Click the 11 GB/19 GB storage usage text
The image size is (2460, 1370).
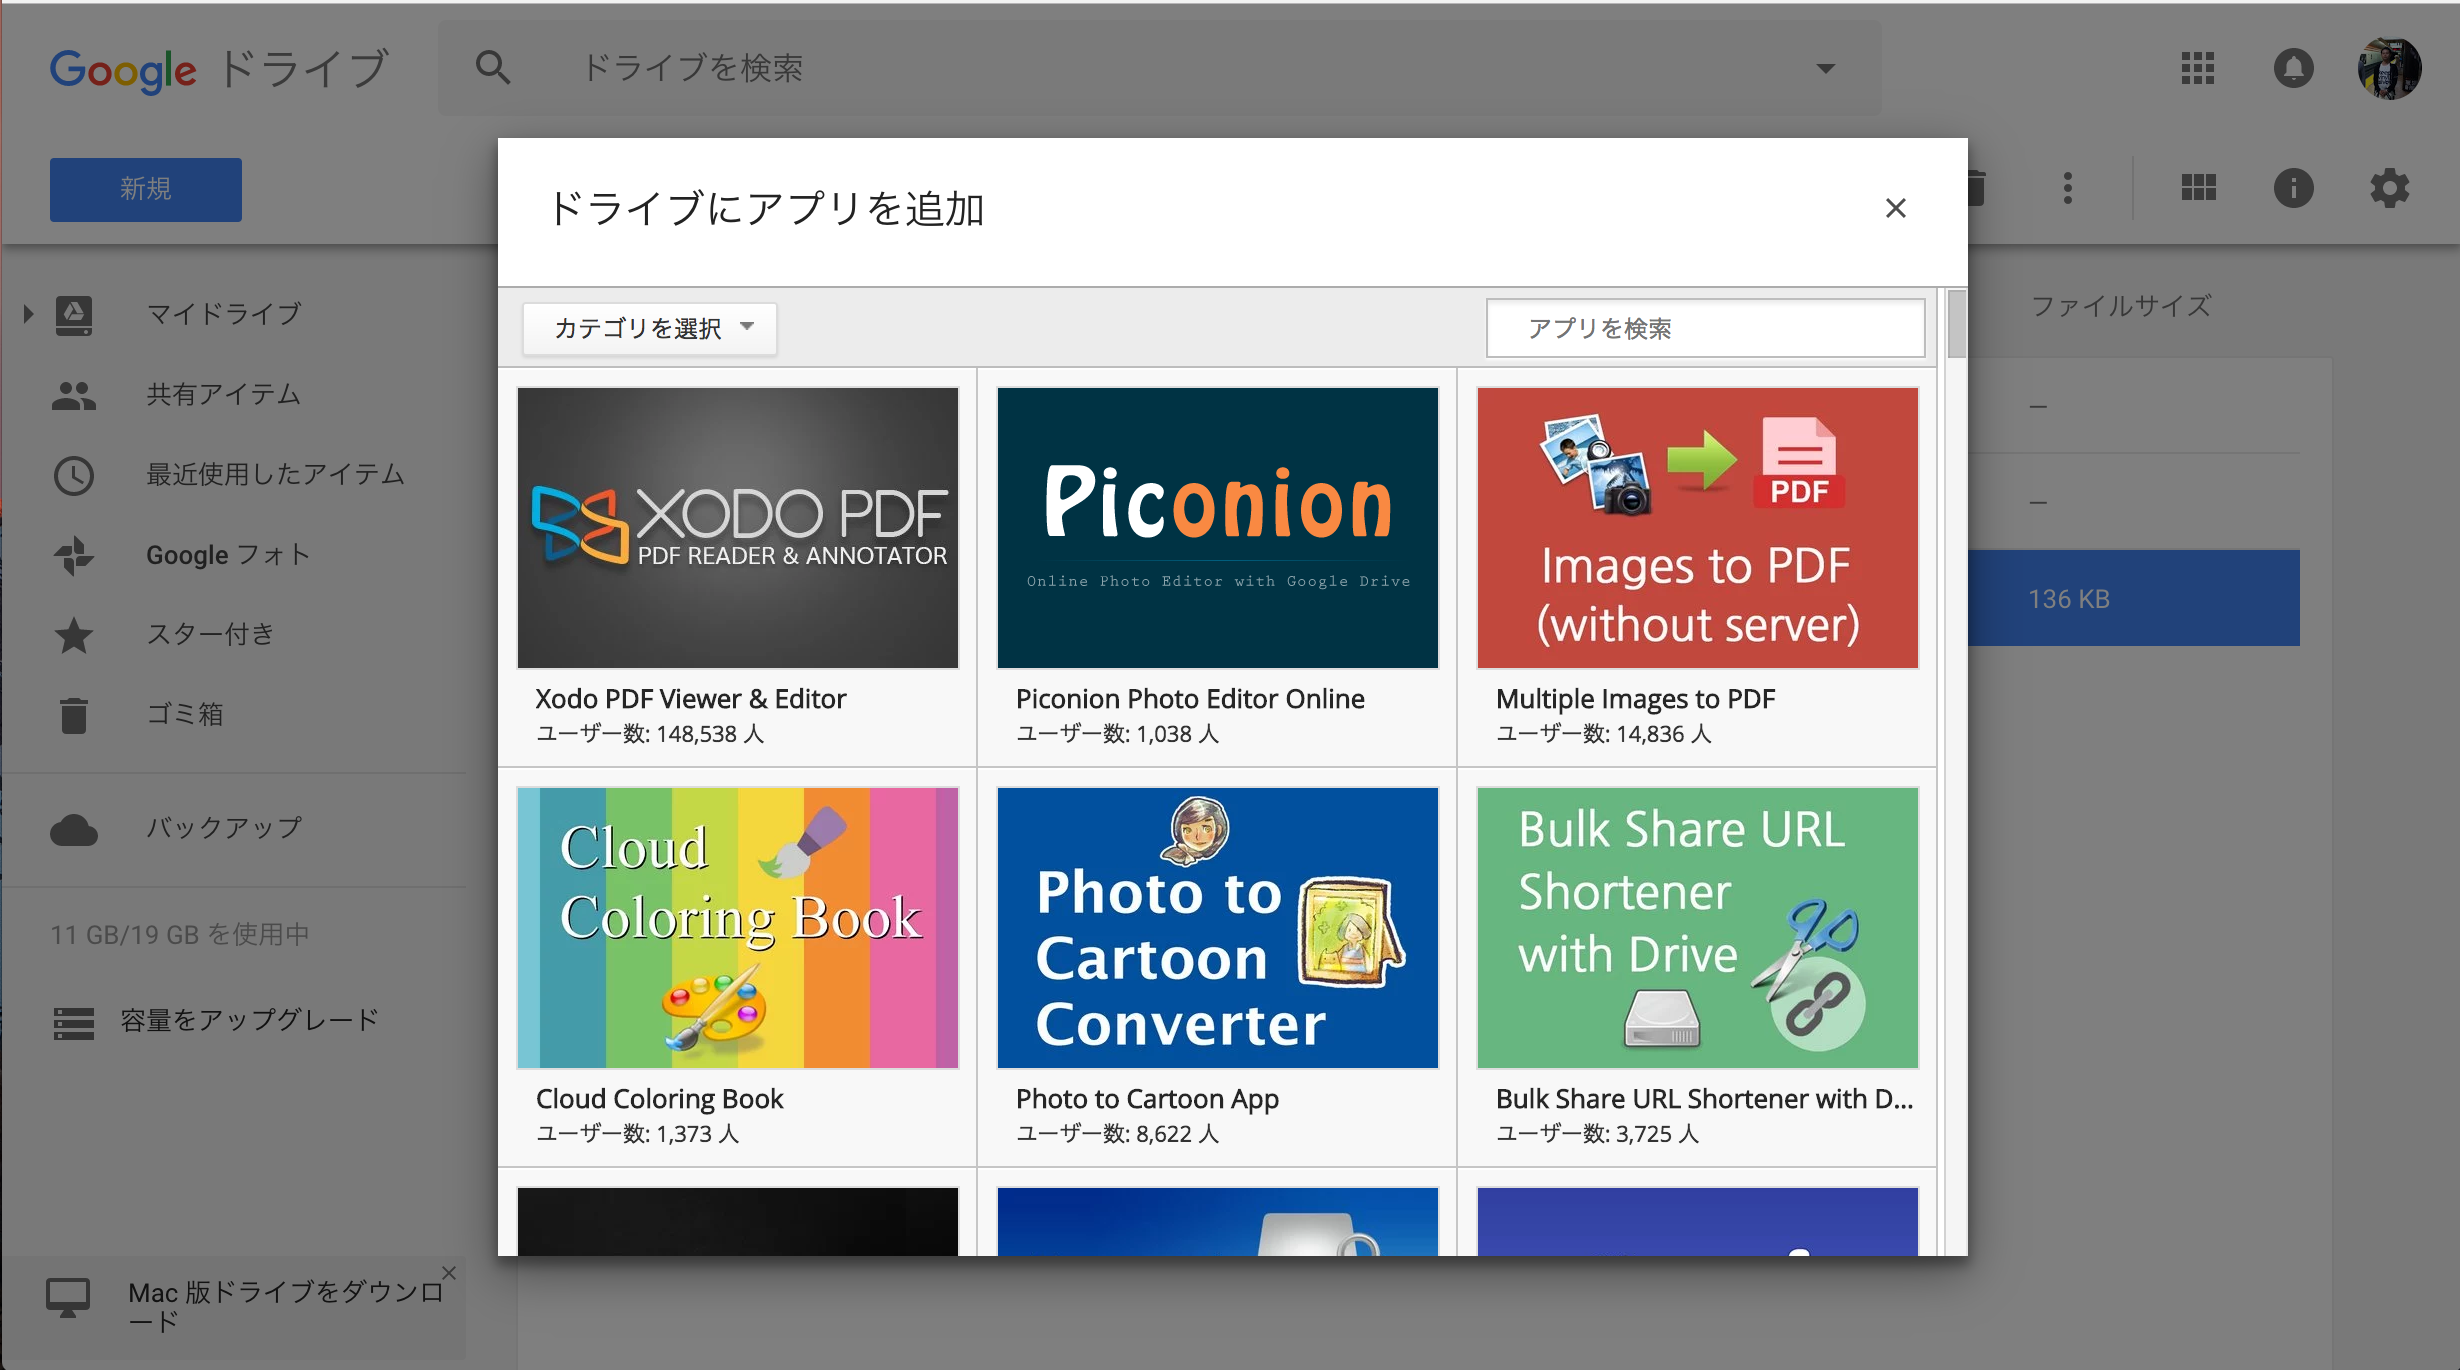click(180, 934)
